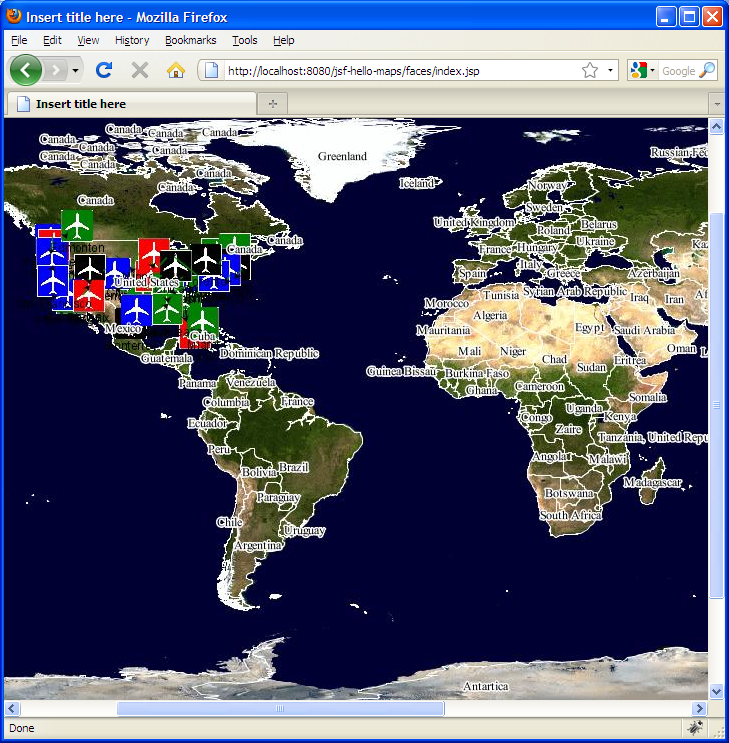Open the list all tabs dropdown

716,103
